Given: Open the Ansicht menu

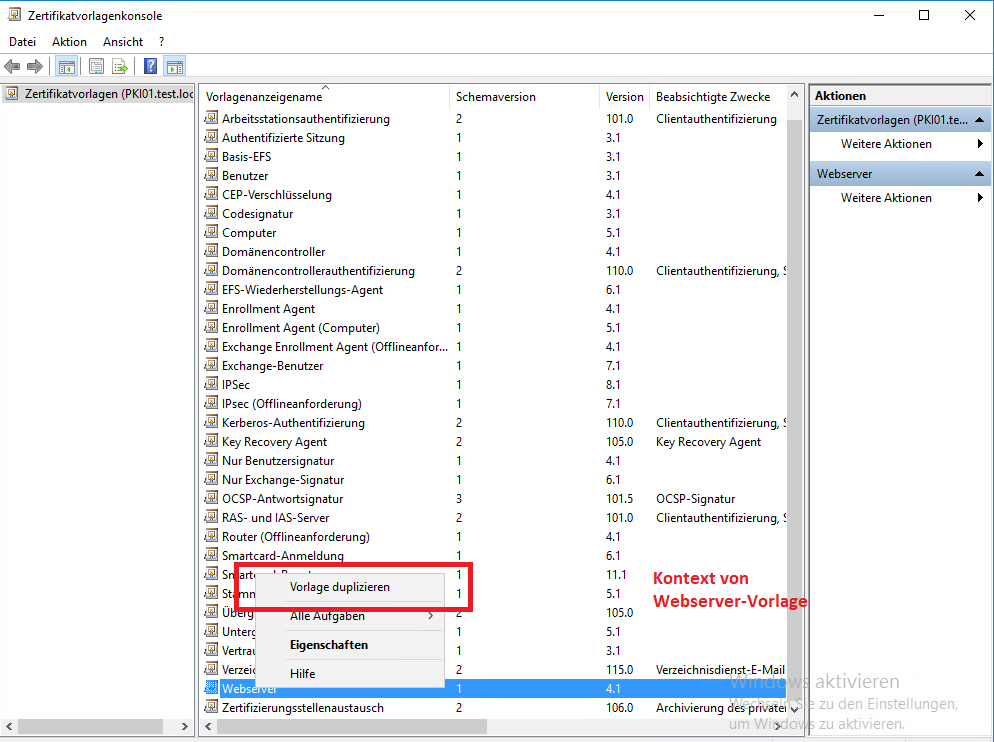Looking at the screenshot, I should [x=123, y=42].
